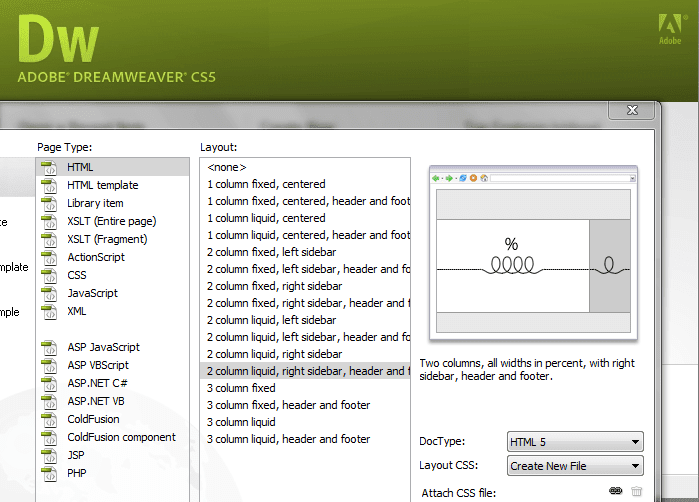This screenshot has width=699, height=502.
Task: Pick 2 column fixed, right sidebar layout
Action: (x=305, y=286)
